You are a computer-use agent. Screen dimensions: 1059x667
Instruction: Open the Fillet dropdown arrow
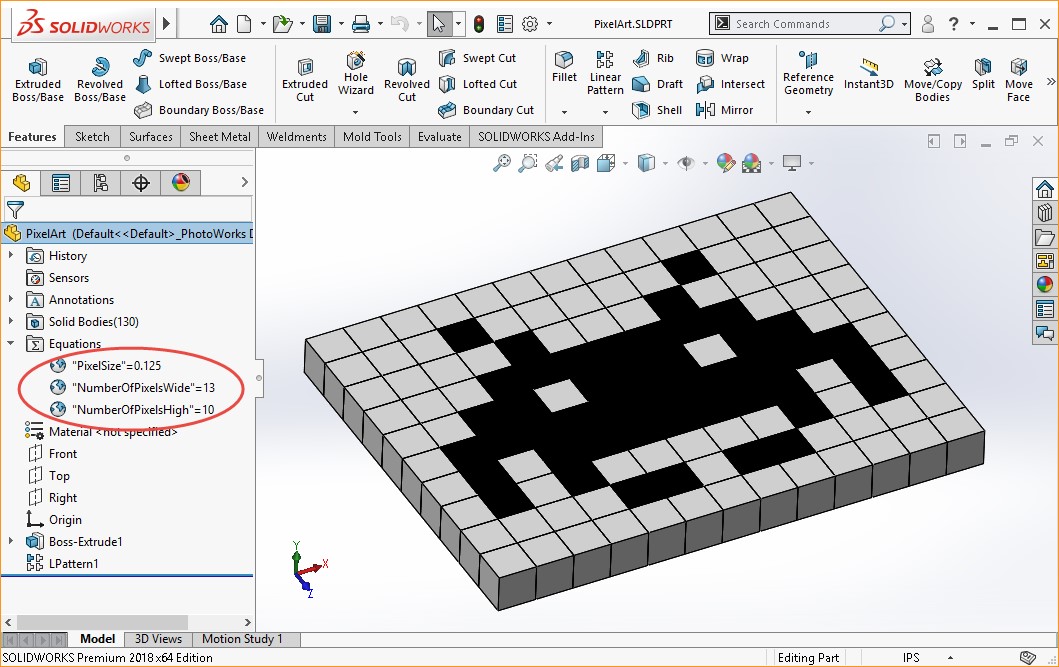[x=564, y=112]
